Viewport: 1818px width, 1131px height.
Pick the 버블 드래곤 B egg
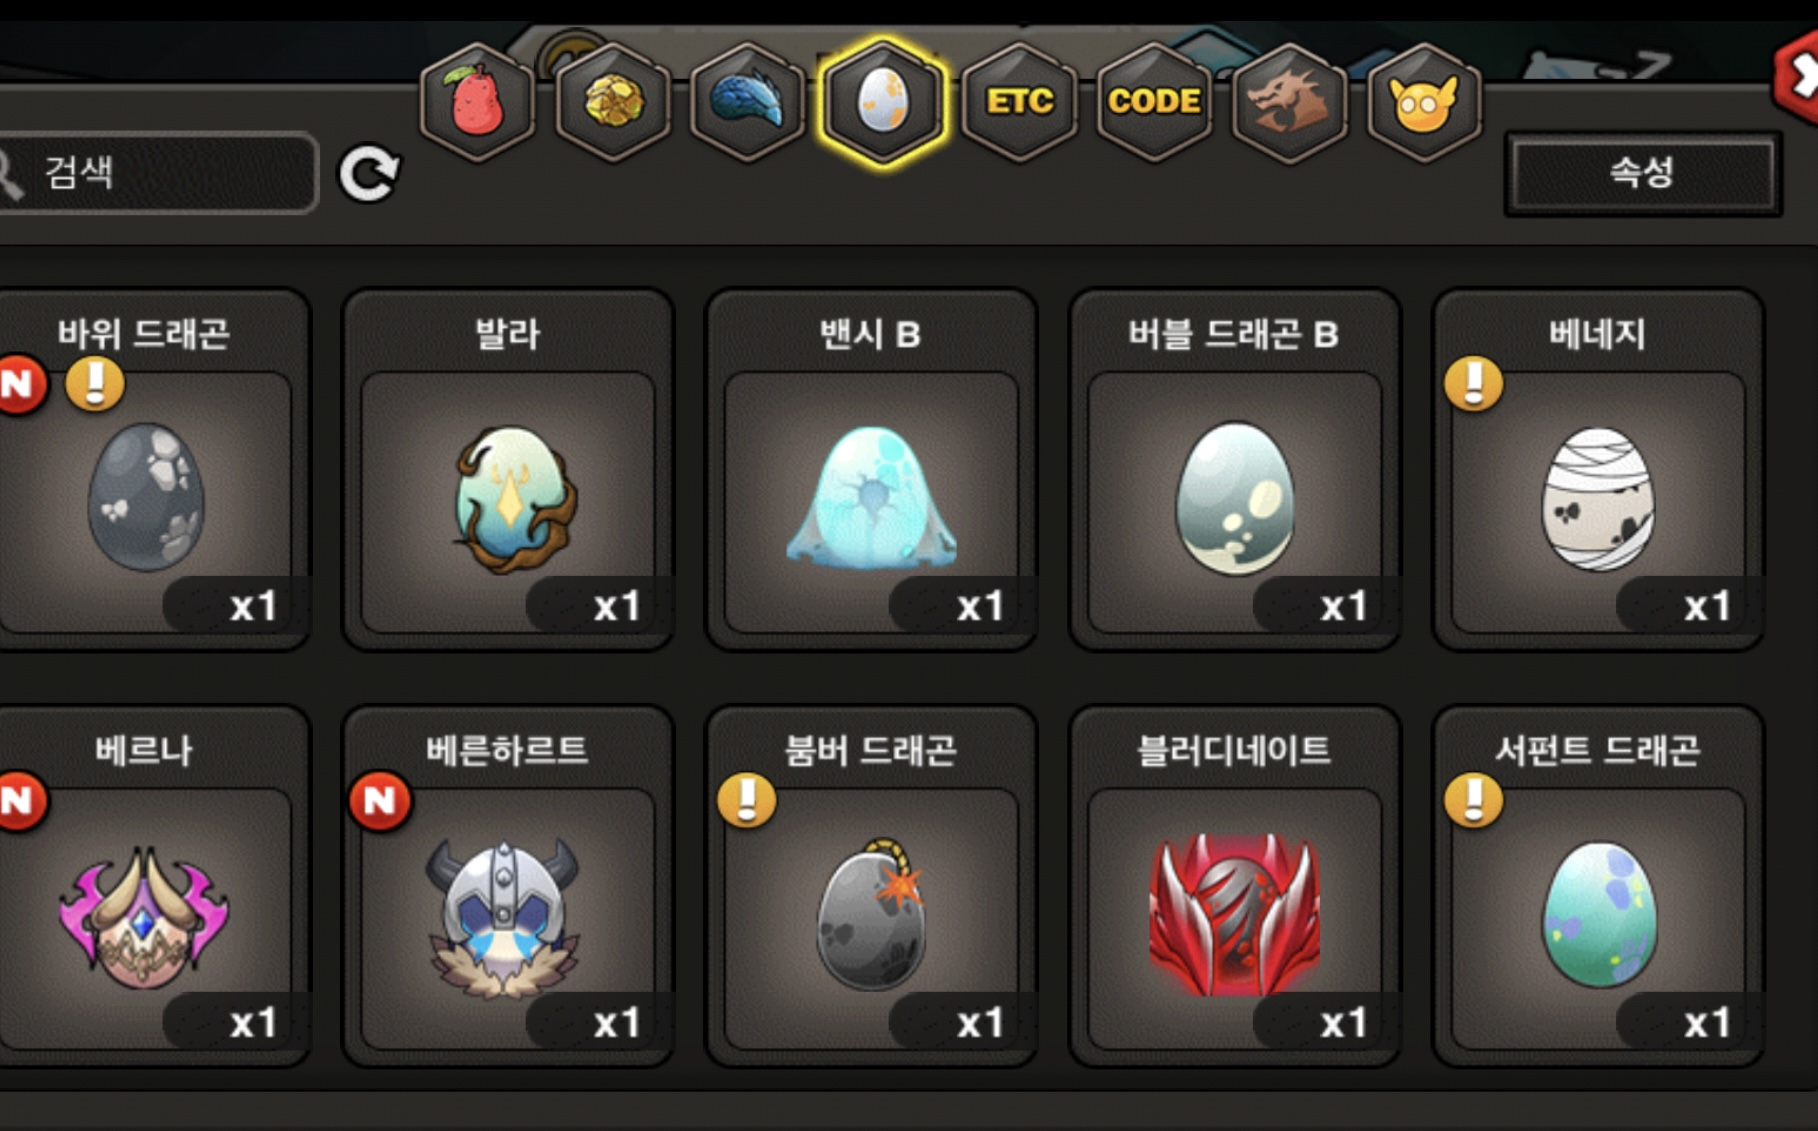[x=1234, y=469]
